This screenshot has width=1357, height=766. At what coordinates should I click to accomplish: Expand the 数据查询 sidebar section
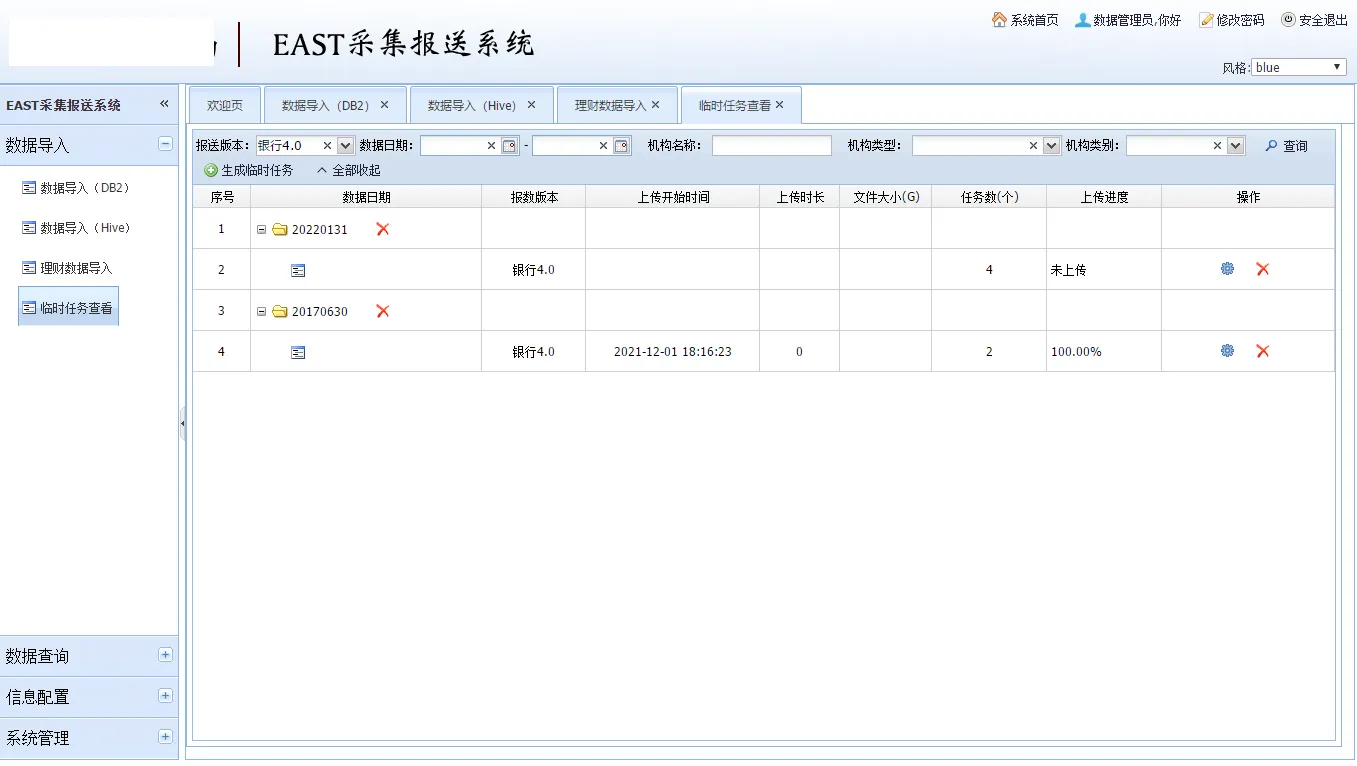165,655
